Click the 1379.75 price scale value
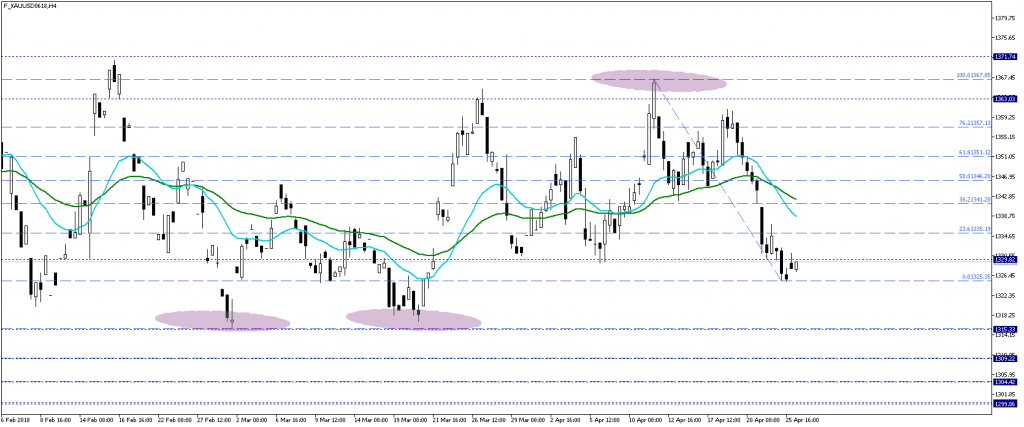1024x427 pixels. (x=1006, y=19)
